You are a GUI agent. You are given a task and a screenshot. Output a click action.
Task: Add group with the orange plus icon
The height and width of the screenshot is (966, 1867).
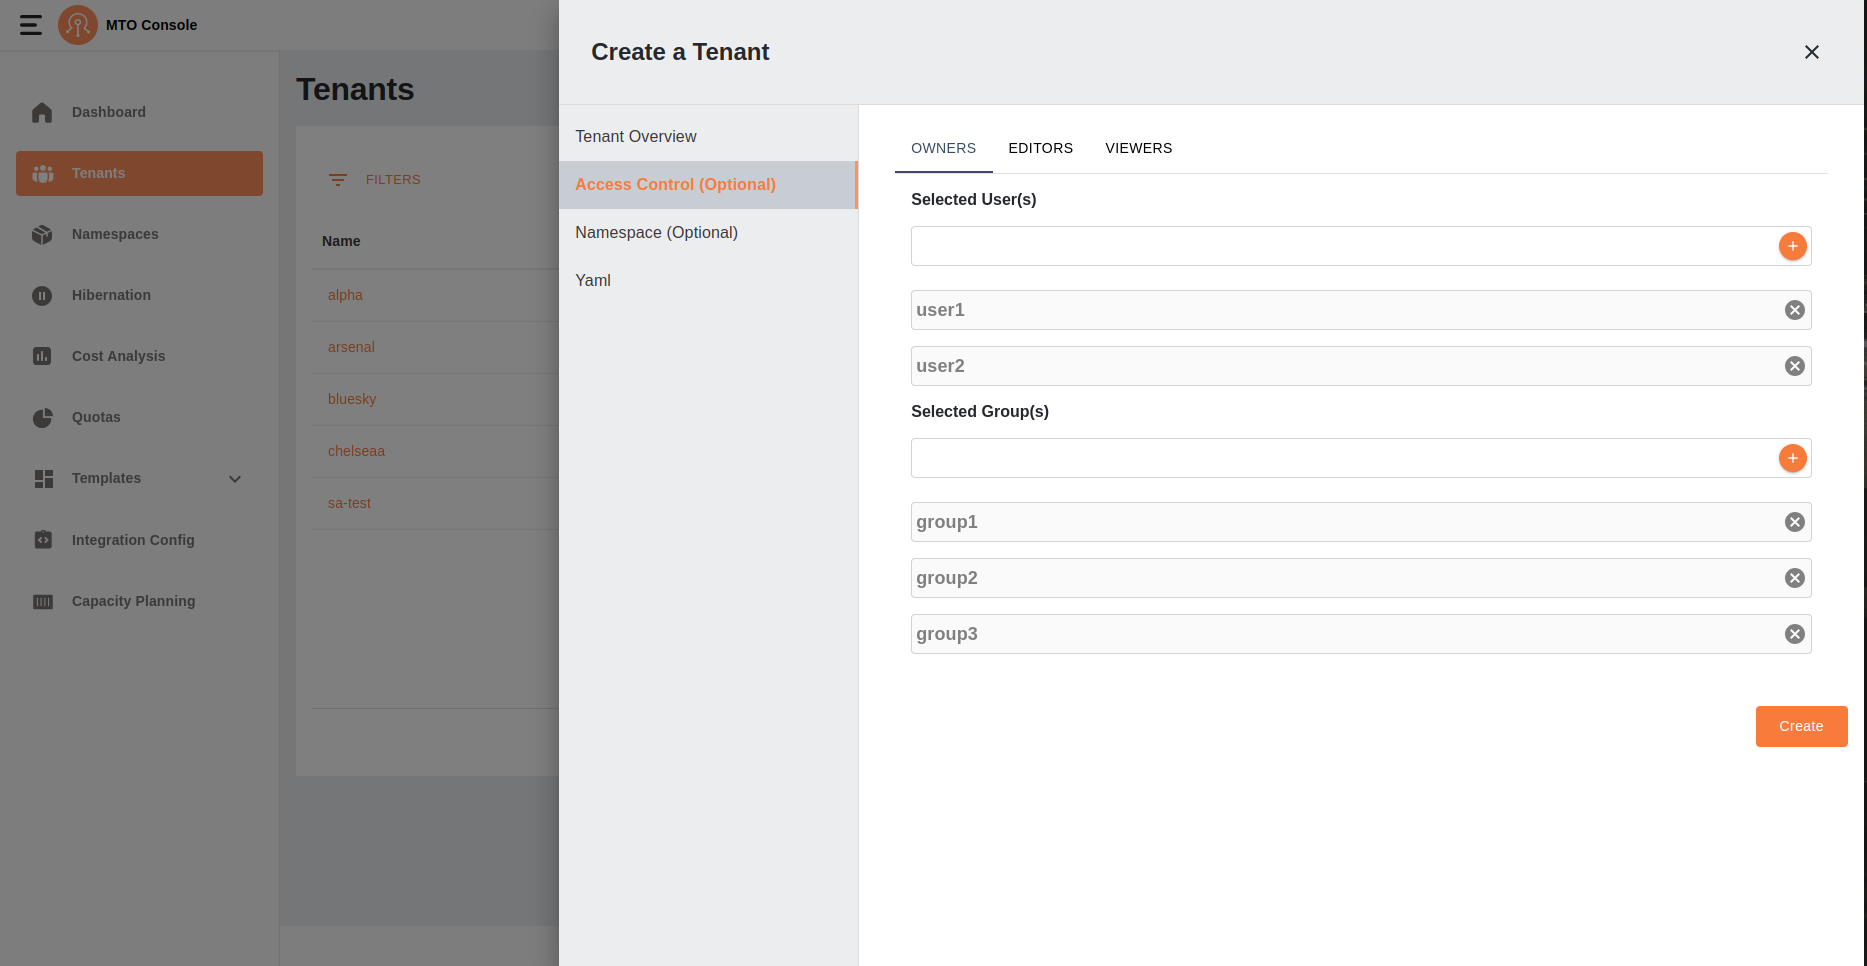[x=1792, y=458]
